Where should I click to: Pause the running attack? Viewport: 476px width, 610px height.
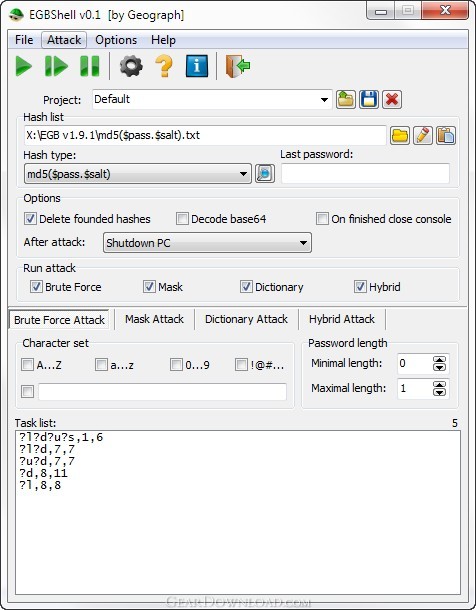click(89, 66)
